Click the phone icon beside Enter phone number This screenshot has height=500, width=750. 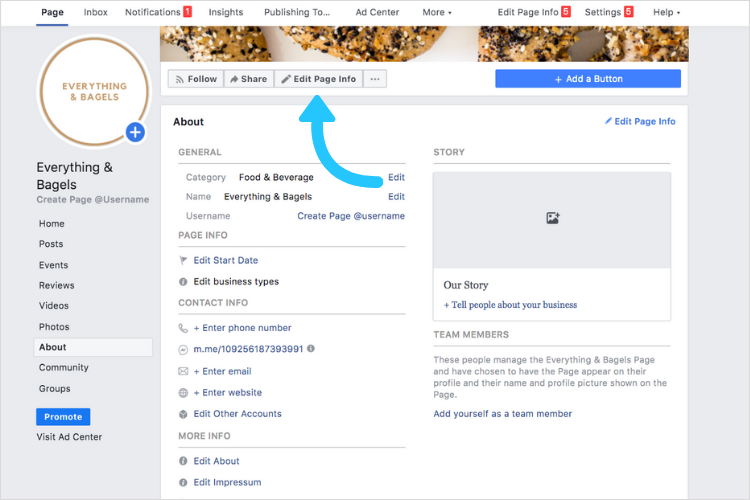[183, 328]
